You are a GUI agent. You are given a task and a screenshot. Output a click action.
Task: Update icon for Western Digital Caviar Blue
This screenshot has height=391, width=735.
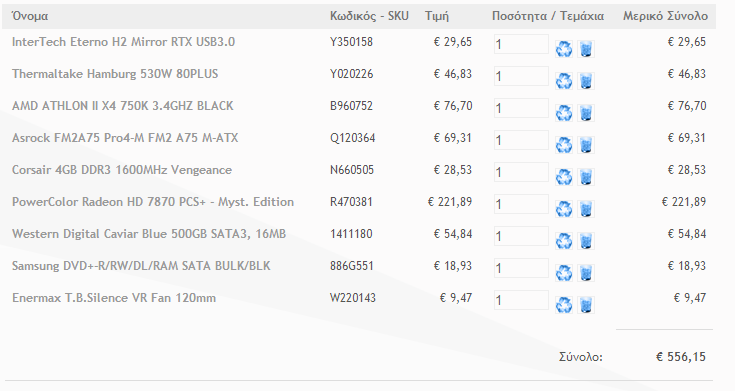click(564, 241)
